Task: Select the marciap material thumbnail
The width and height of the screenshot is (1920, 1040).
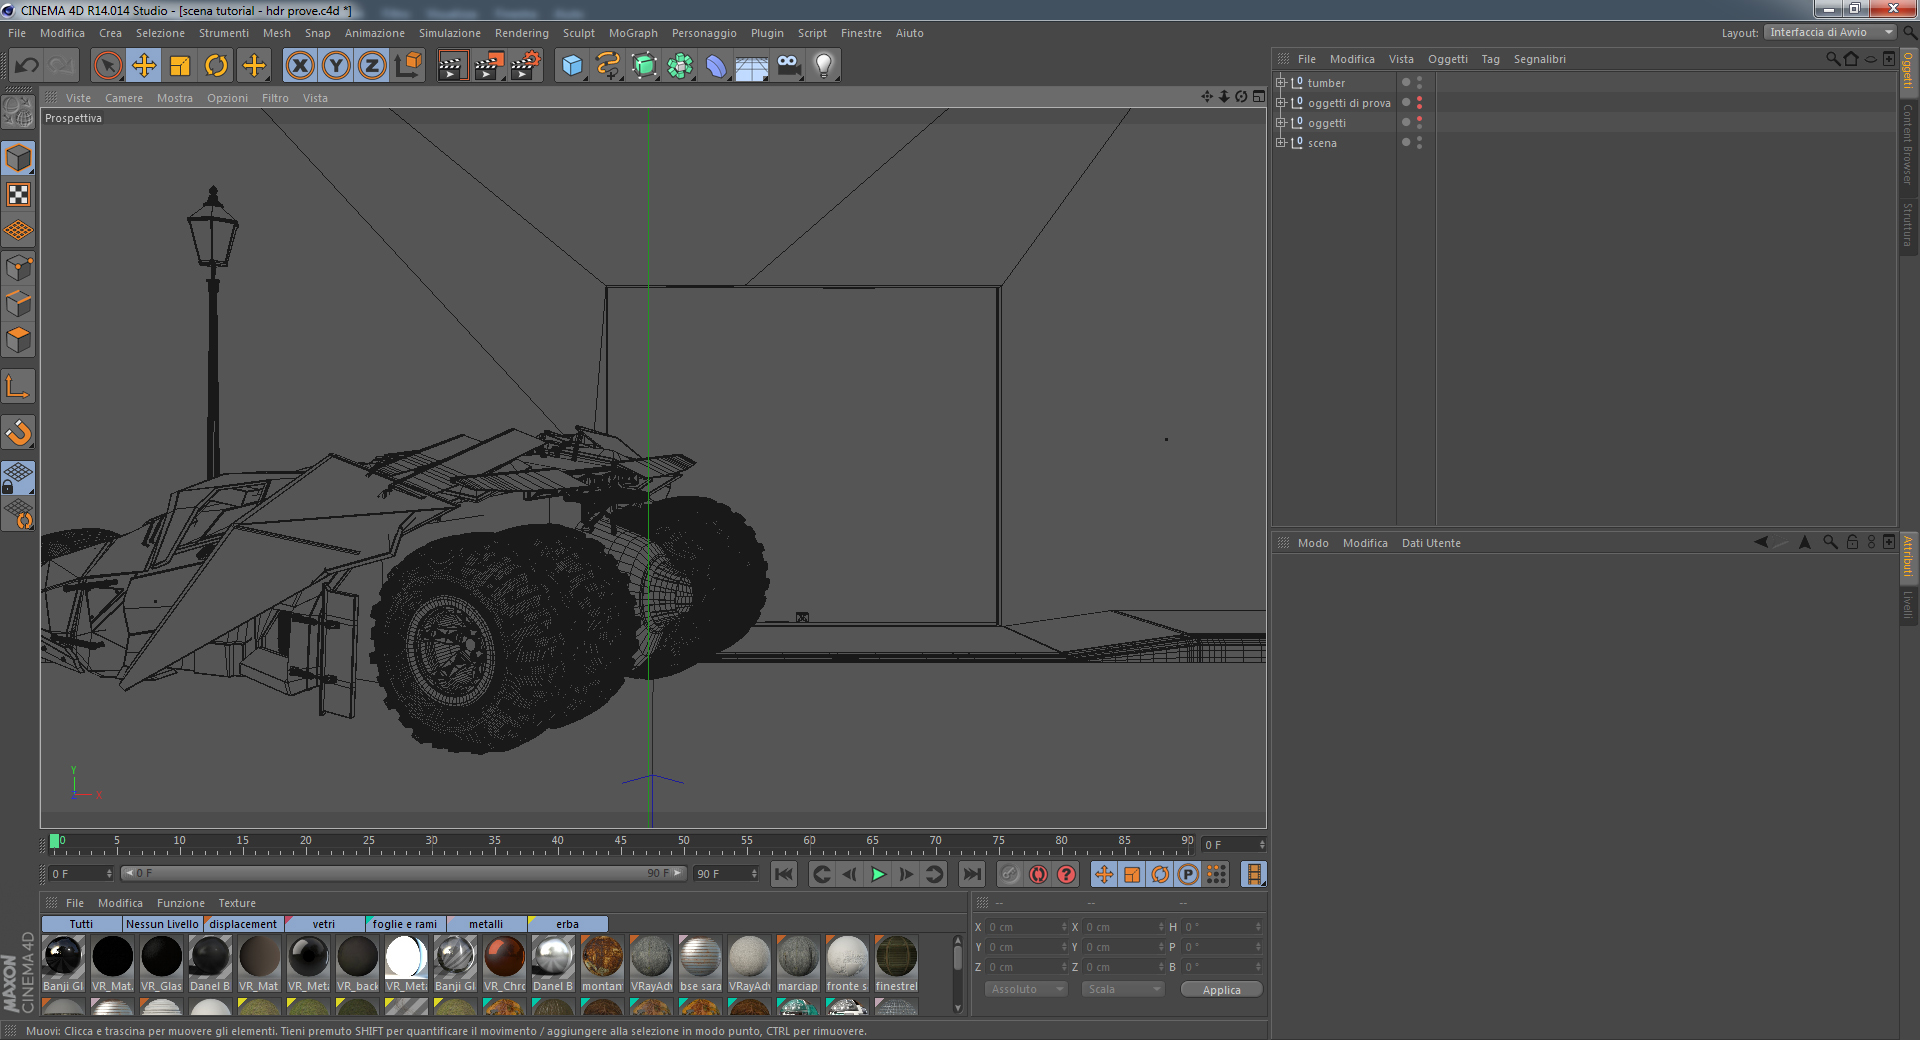Action: pyautogui.click(x=798, y=958)
